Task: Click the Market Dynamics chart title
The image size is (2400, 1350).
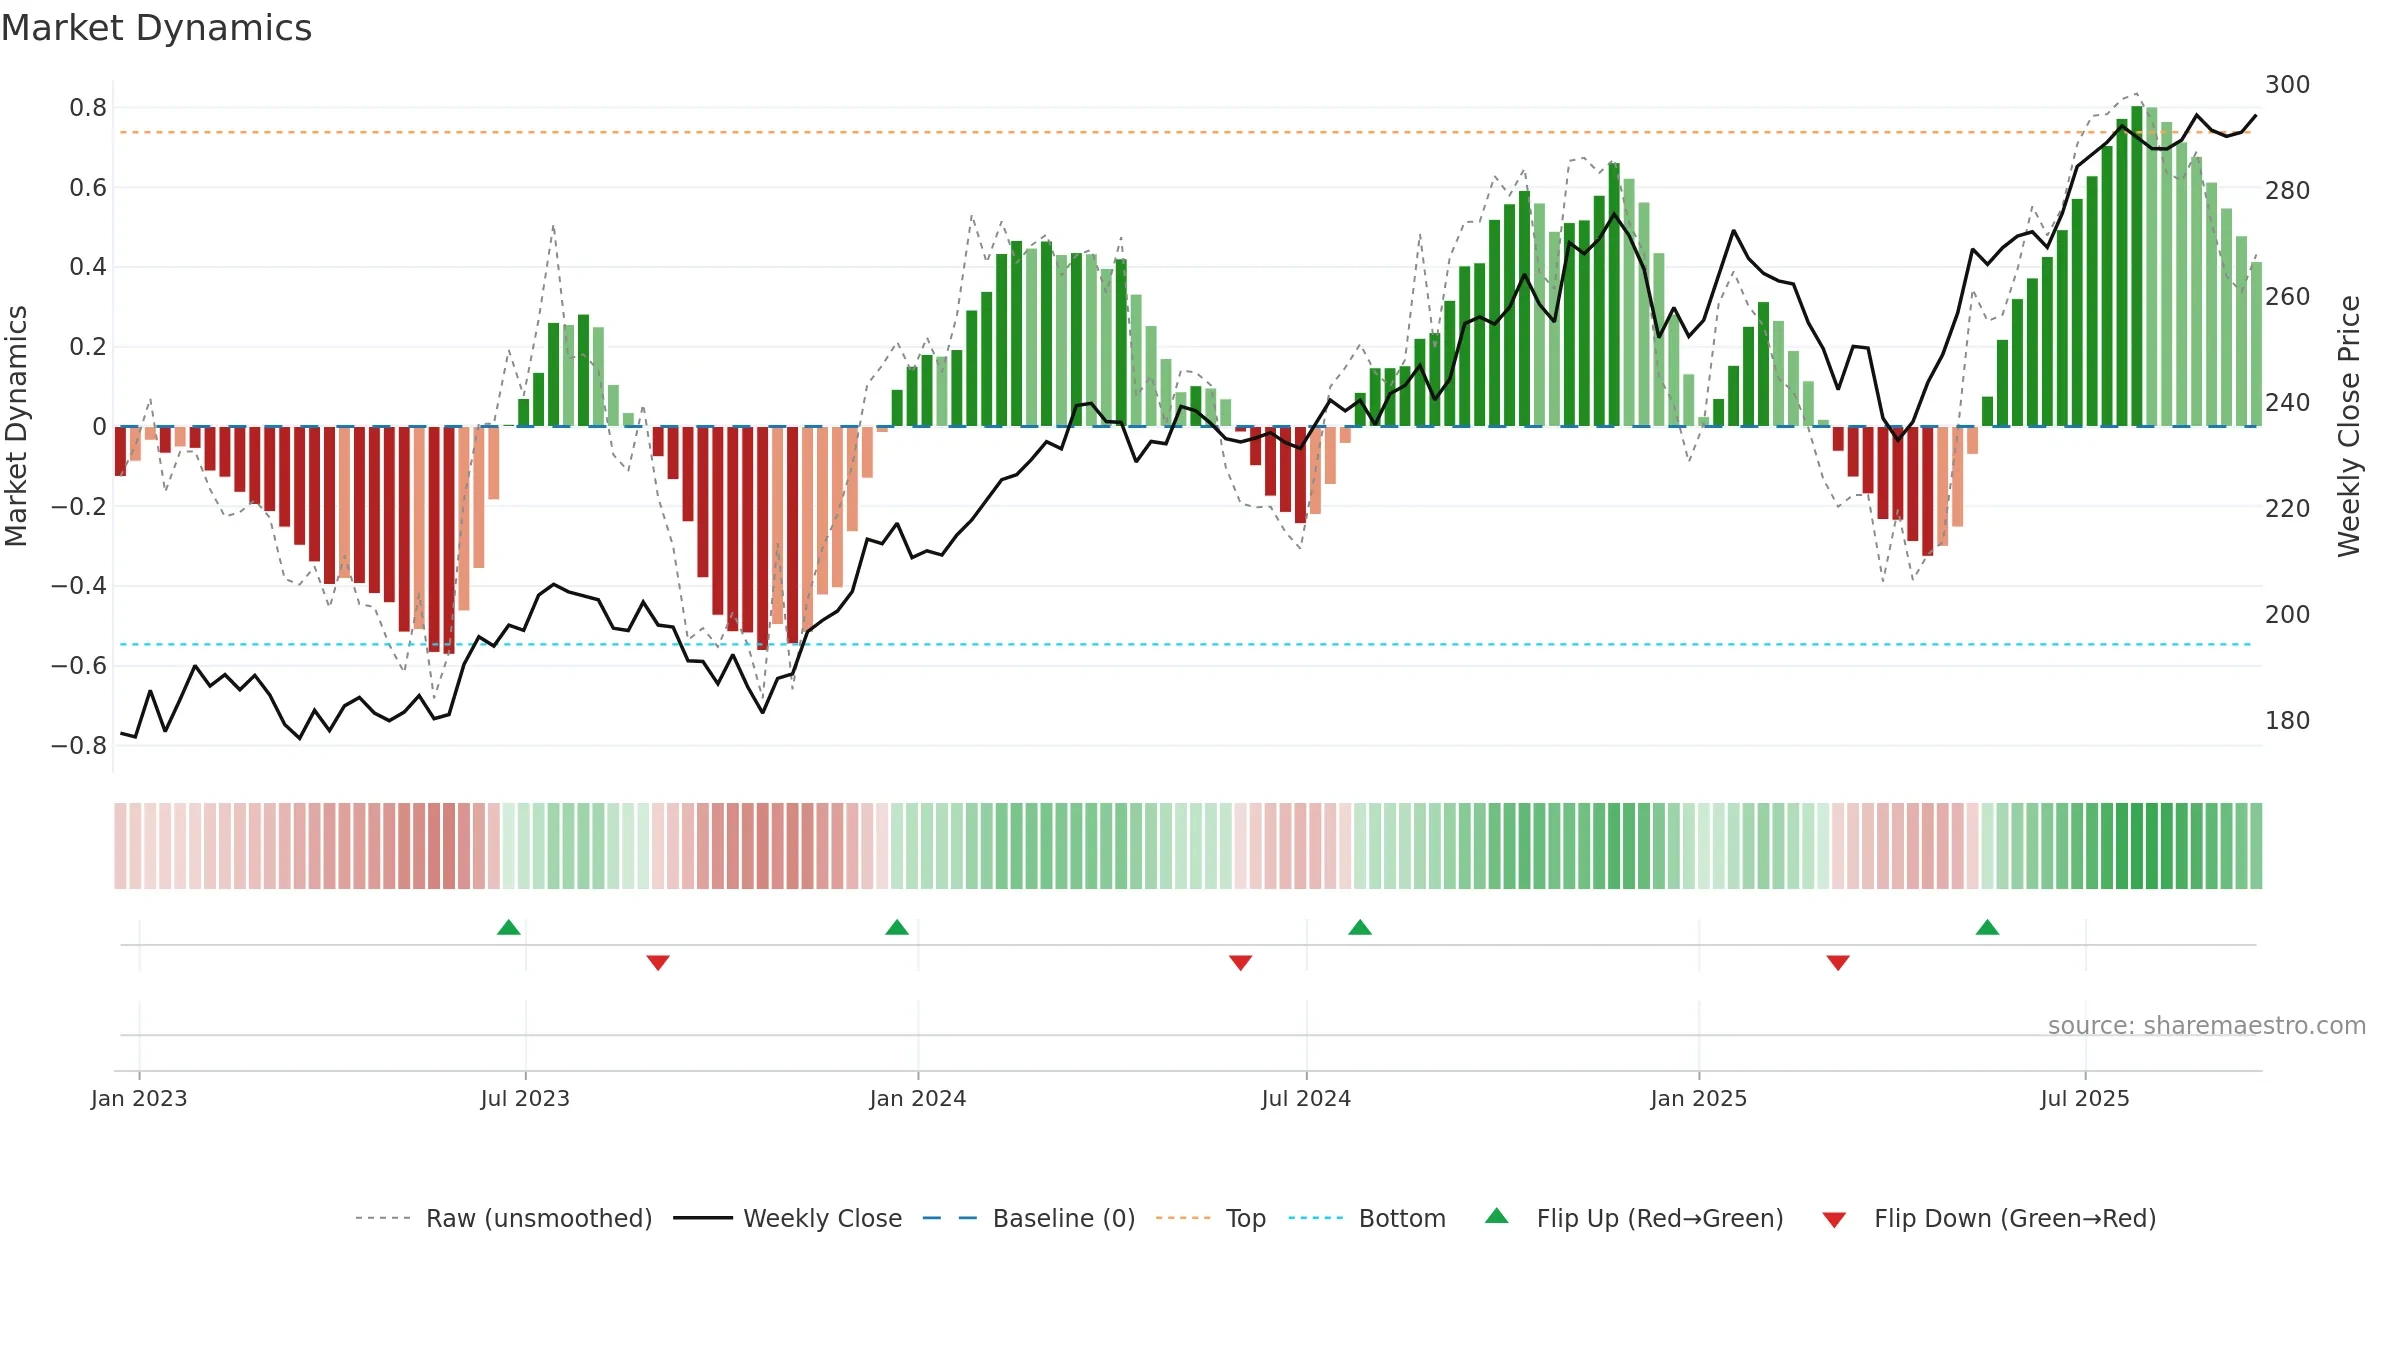Action: coord(157,28)
